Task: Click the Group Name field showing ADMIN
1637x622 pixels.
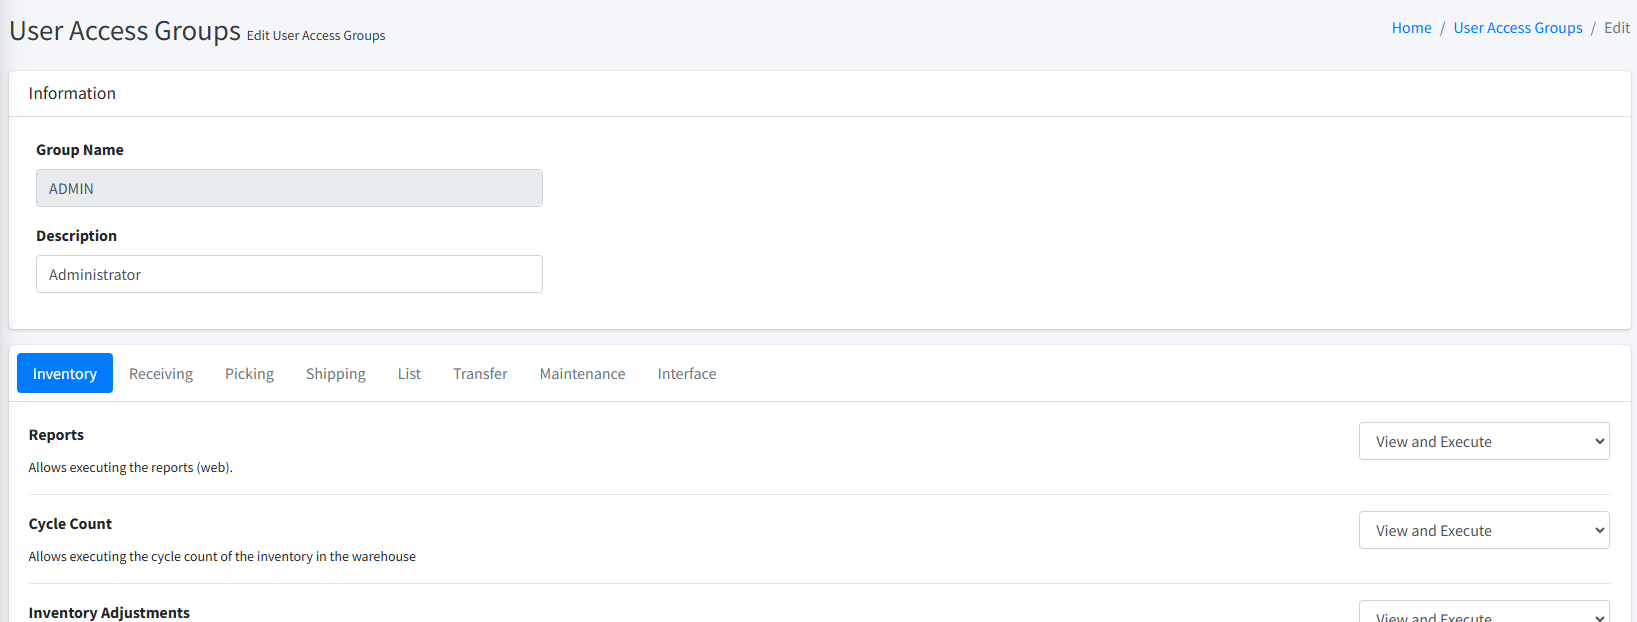Action: coord(289,188)
